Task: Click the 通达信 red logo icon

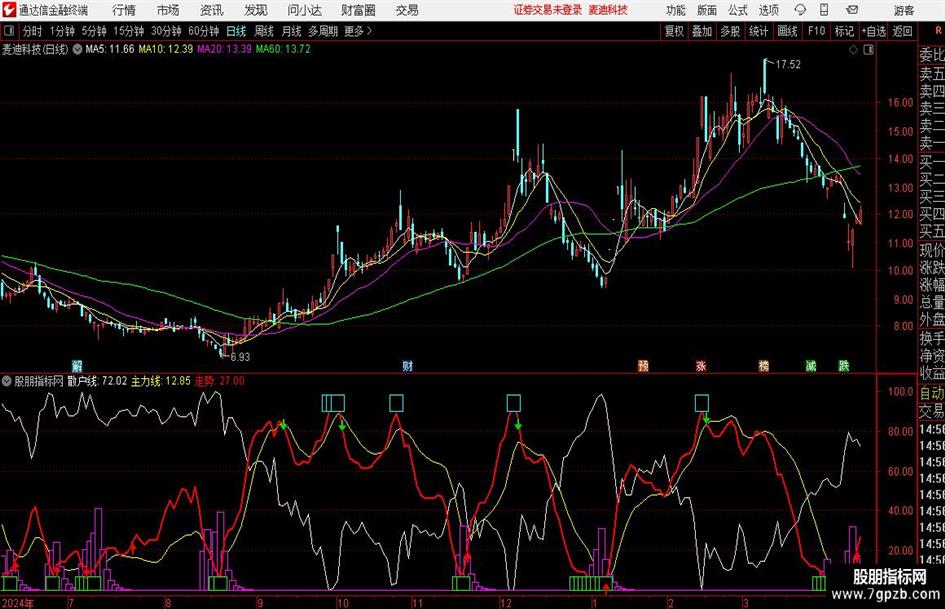Action: tap(9, 10)
